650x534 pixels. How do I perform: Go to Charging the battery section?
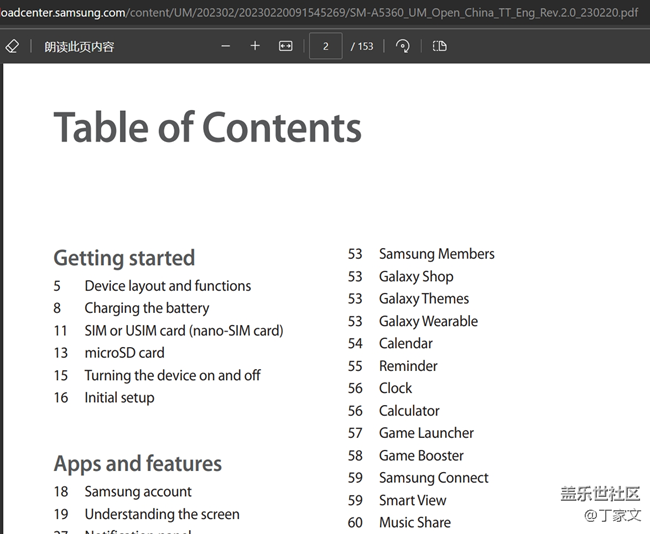tap(146, 308)
